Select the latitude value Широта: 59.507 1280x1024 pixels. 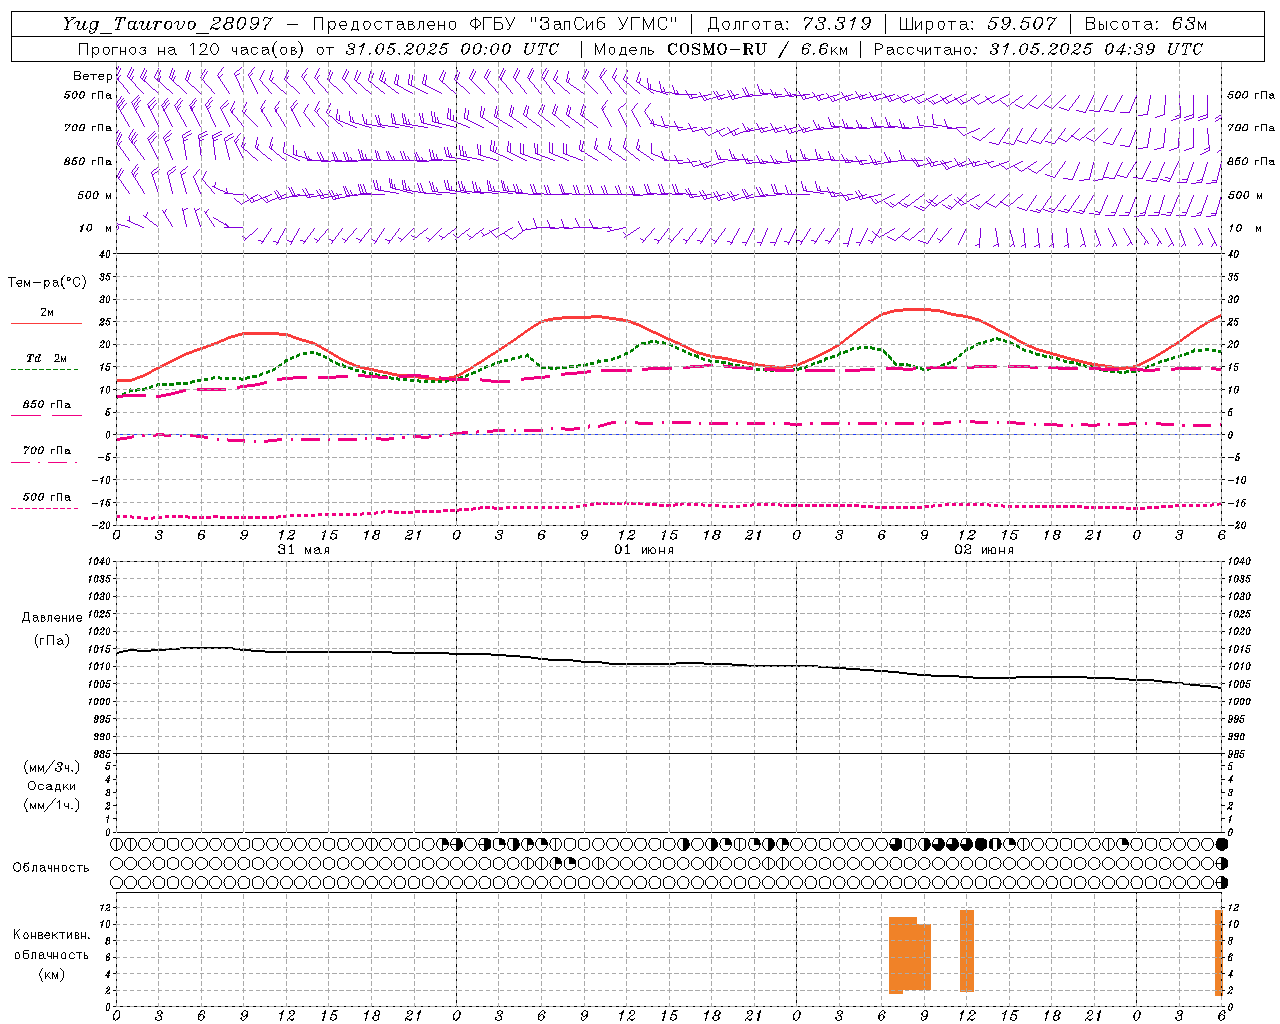977,24
